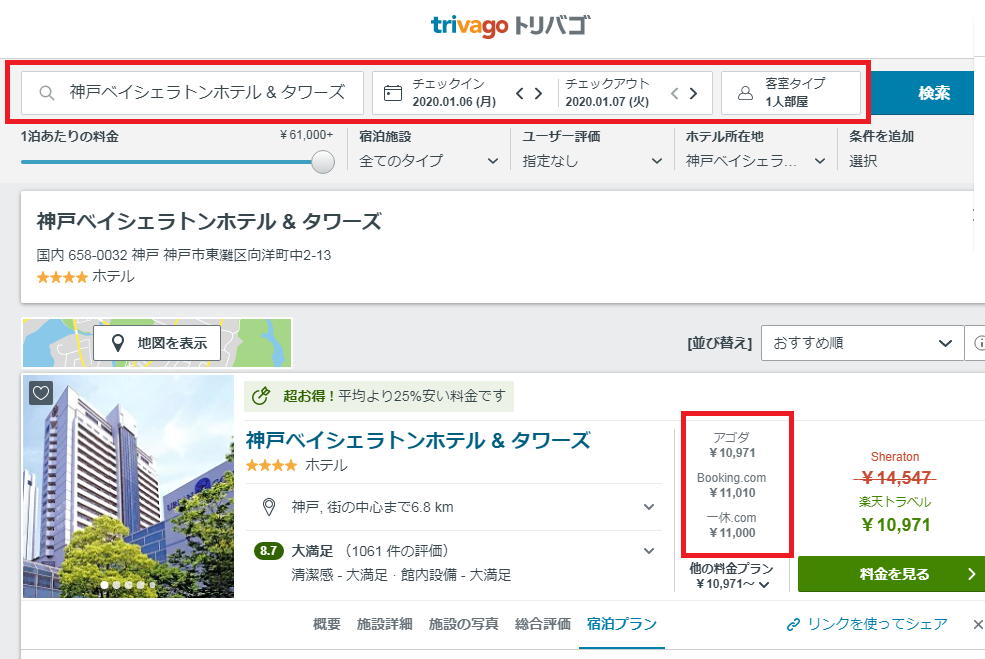
Task: Select the 一休.com ¥11,000 price
Action: (732, 525)
